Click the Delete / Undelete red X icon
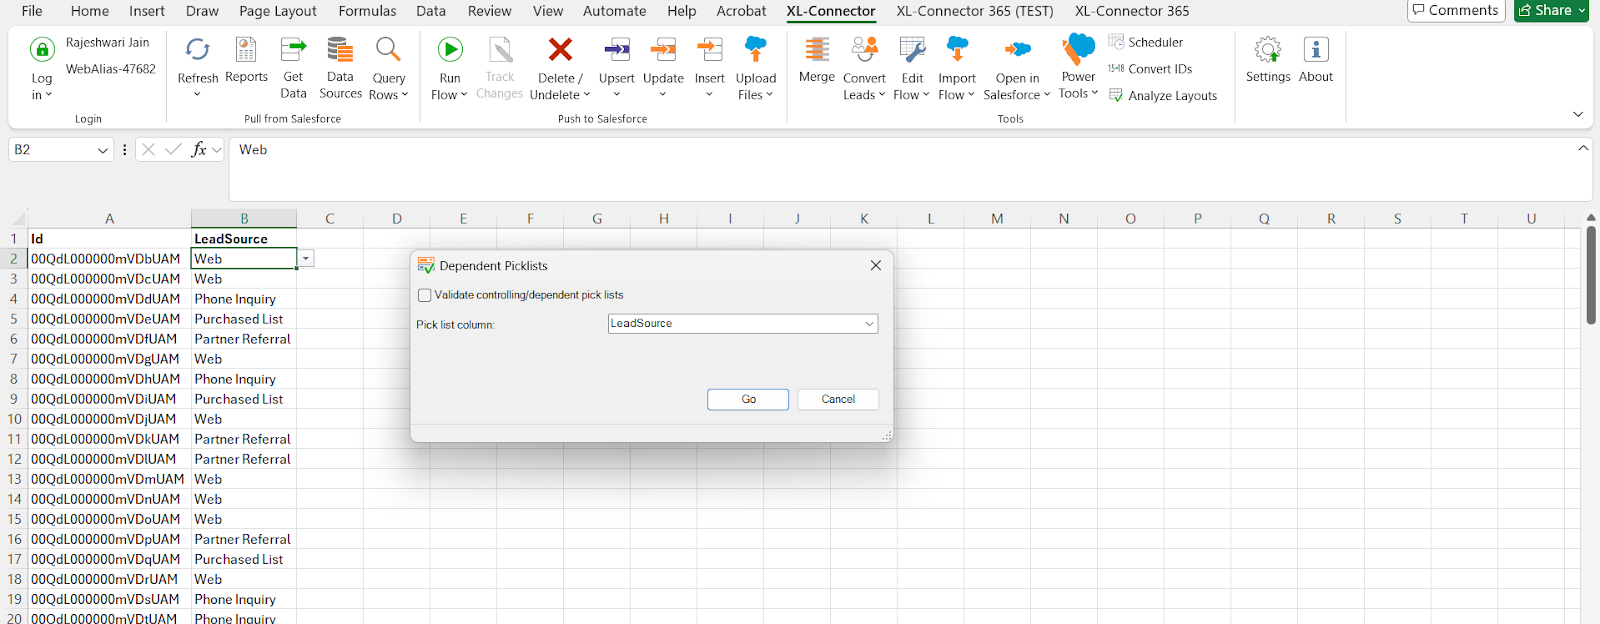The image size is (1600, 624). (560, 50)
